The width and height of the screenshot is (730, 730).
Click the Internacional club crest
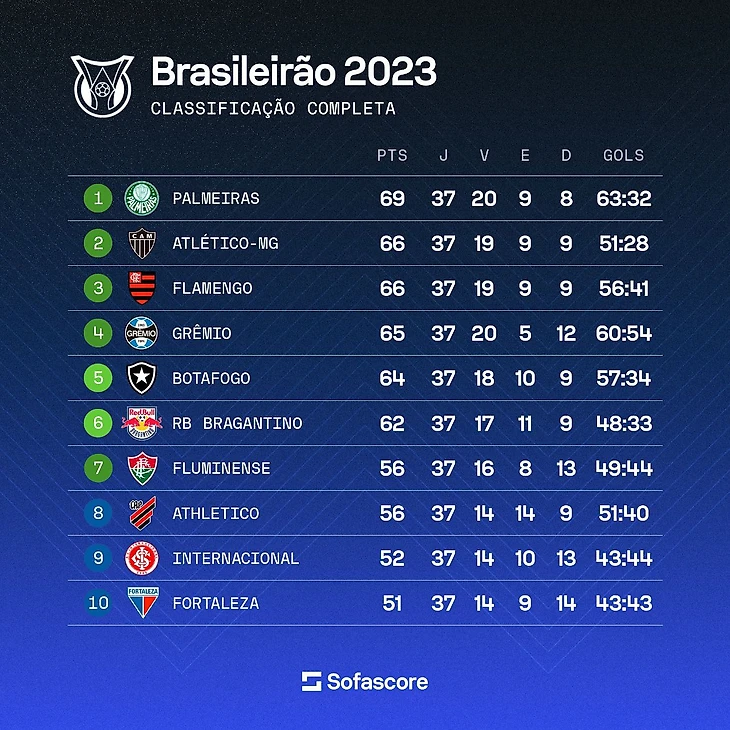[x=140, y=558]
